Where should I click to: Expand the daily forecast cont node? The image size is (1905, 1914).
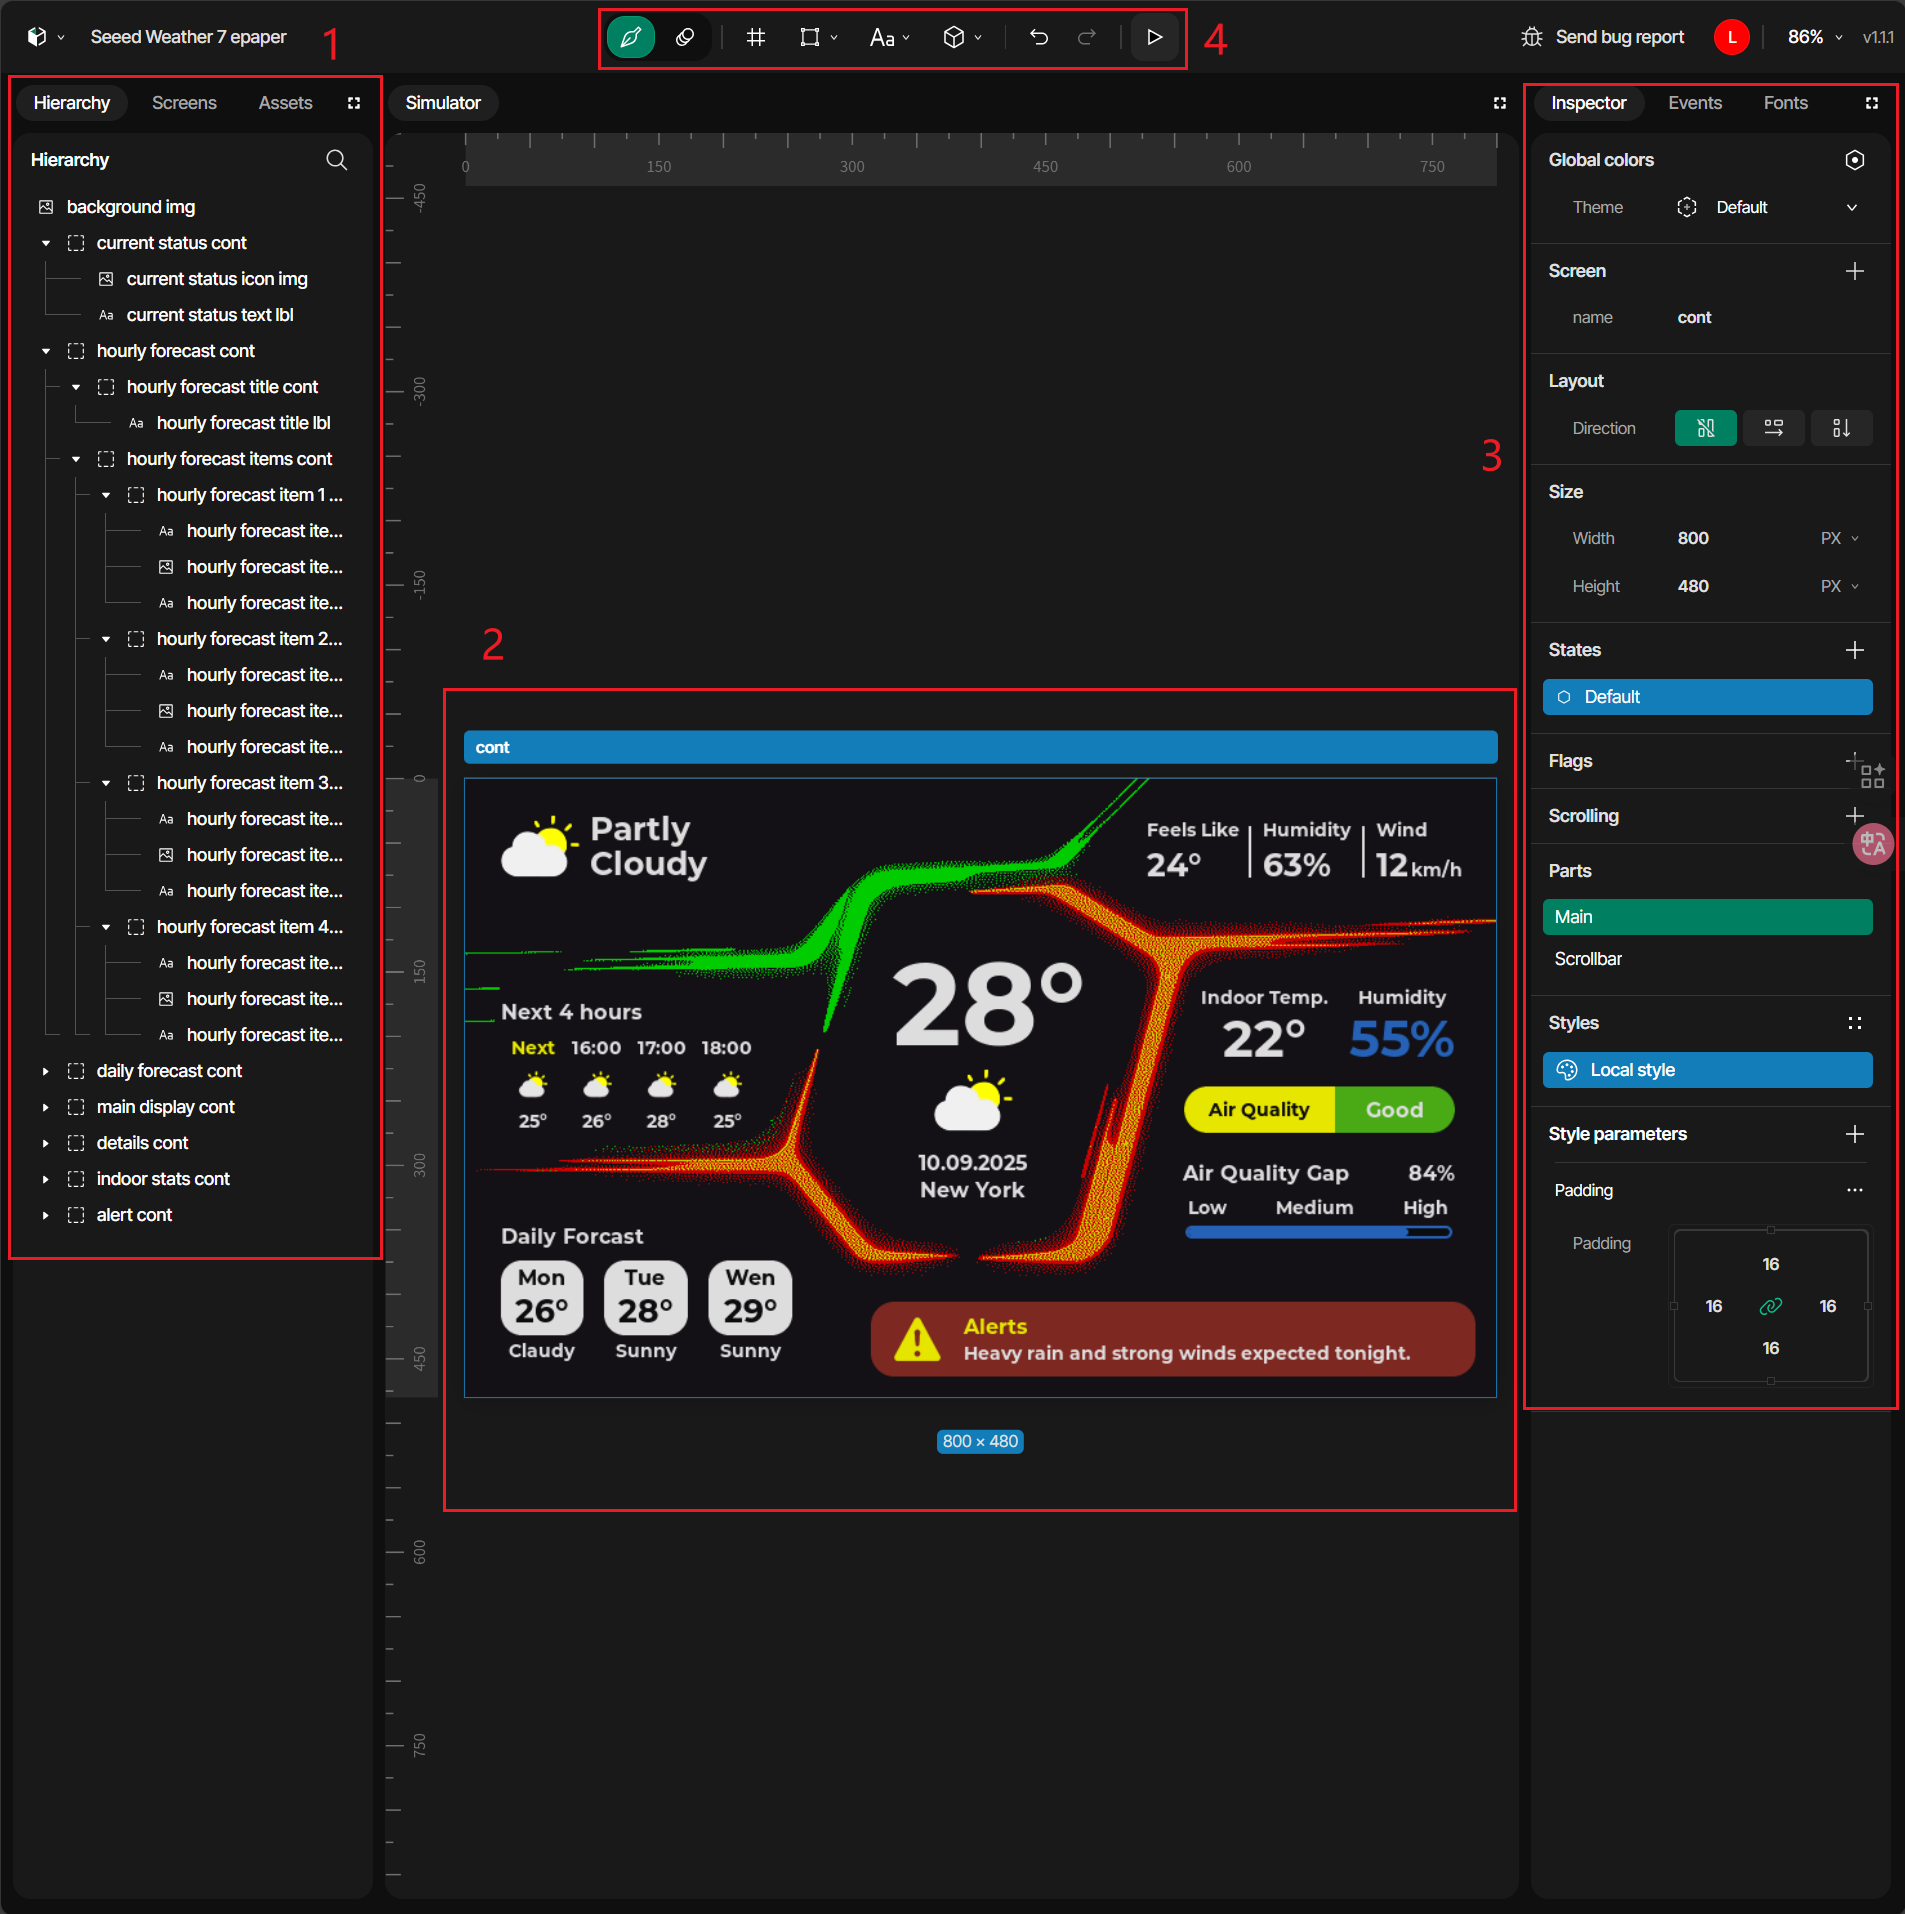point(46,1071)
